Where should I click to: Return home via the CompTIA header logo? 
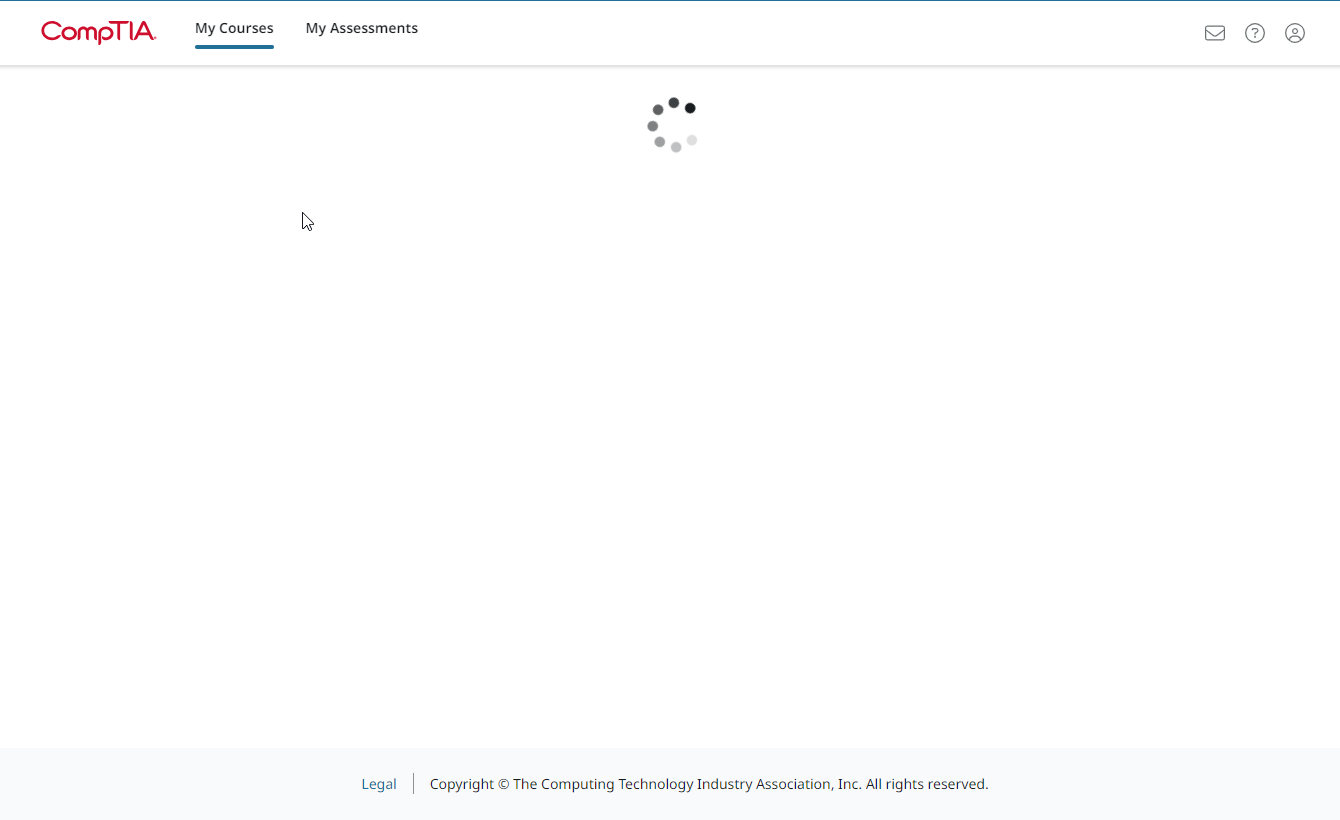[x=98, y=32]
